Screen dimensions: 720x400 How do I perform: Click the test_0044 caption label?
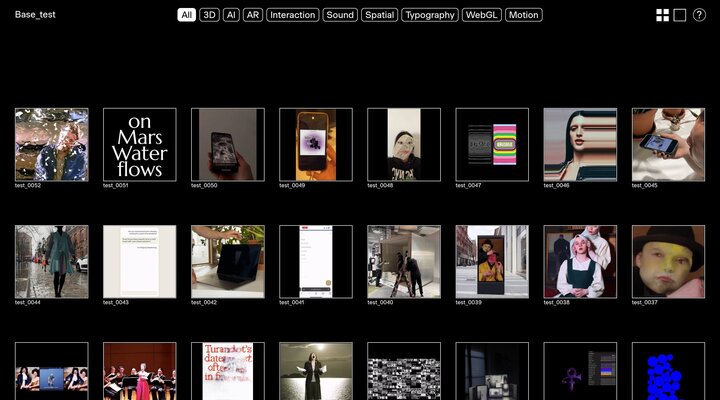click(x=28, y=302)
